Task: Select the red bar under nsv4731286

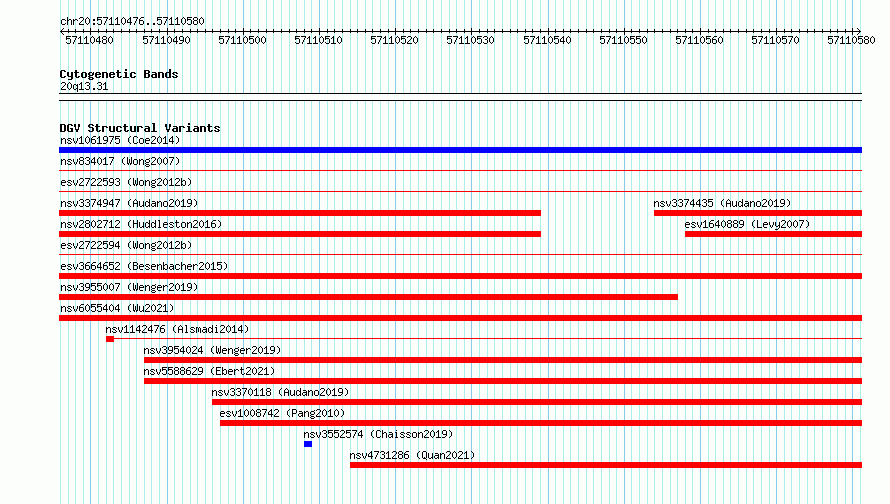Action: (x=606, y=465)
